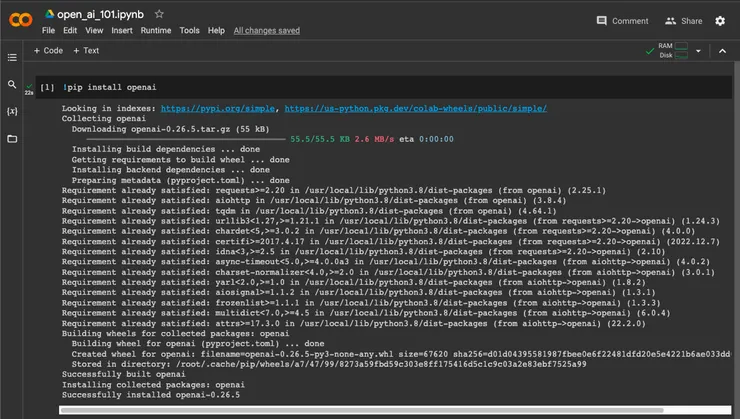This screenshot has height=419, width=740.
Task: Click the pip install openai code cell
Action: click(384, 87)
